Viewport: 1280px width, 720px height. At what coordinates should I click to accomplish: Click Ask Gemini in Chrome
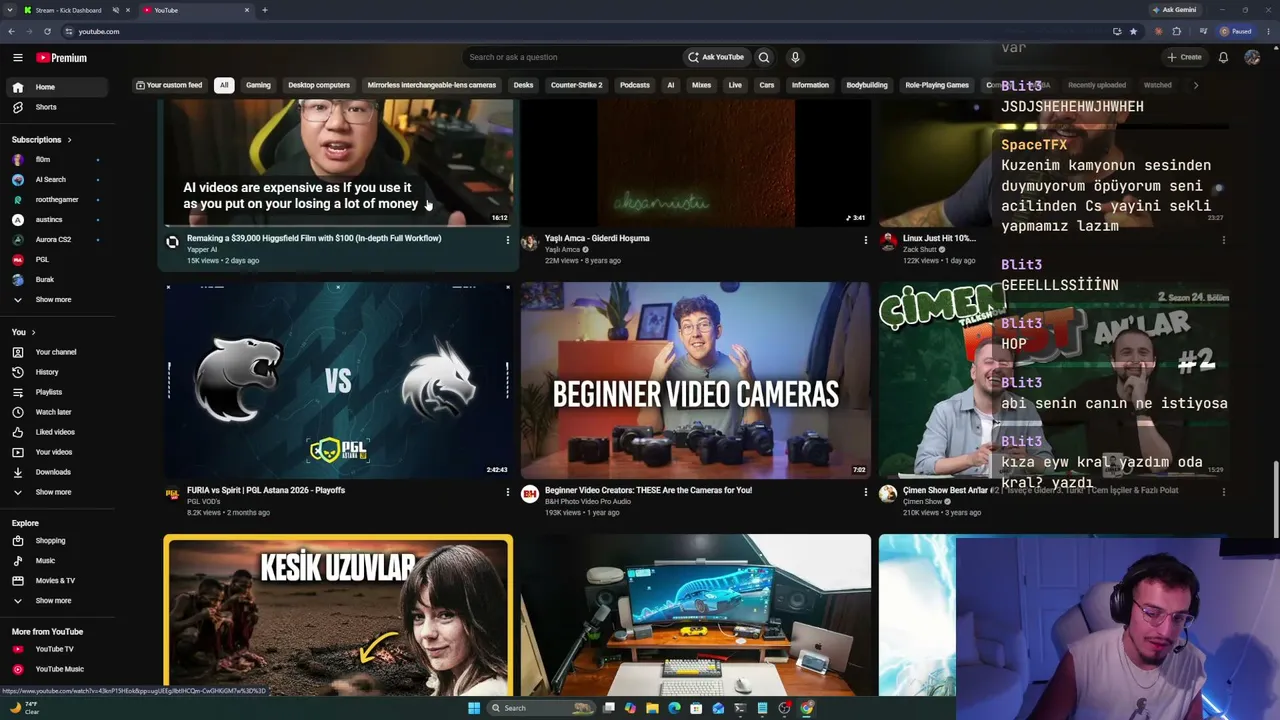[1174, 10]
